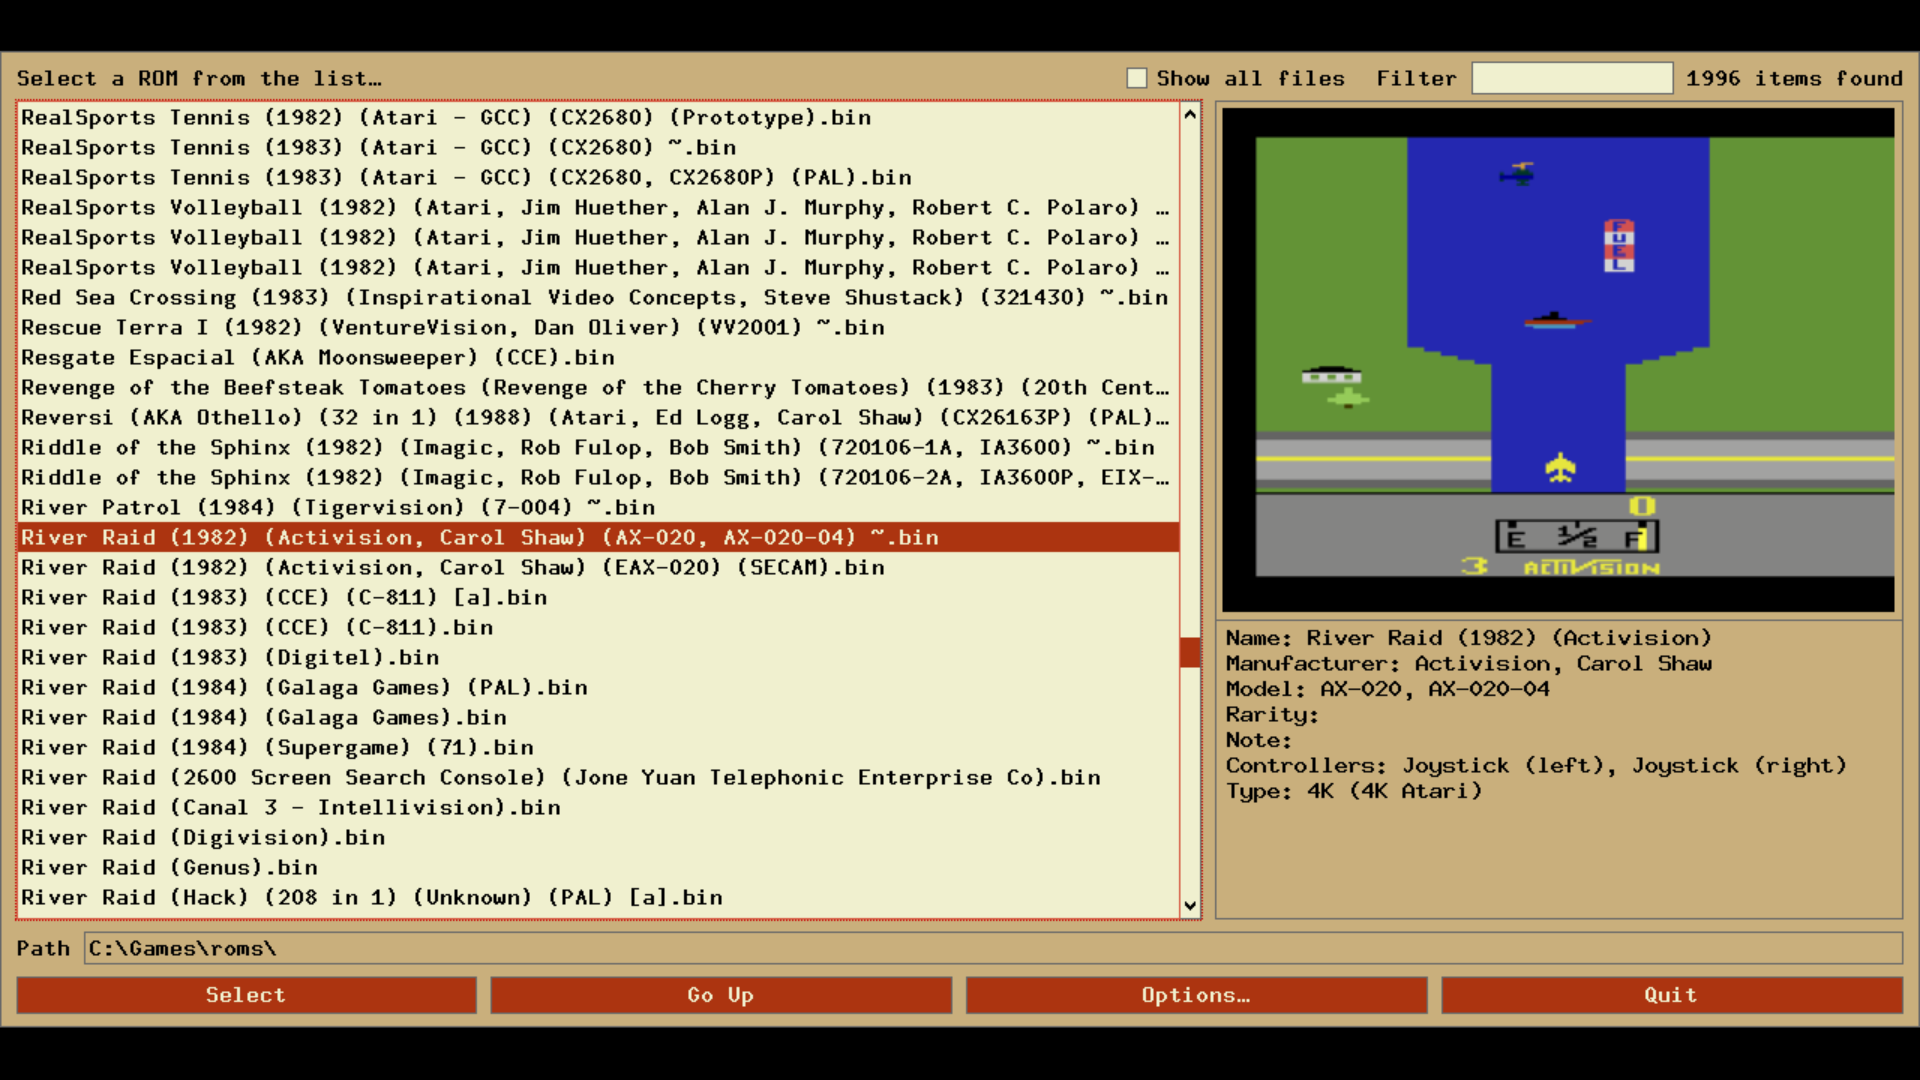1920x1080 pixels.
Task: Click the ROM list scrollbar thumb
Action: [1190, 653]
